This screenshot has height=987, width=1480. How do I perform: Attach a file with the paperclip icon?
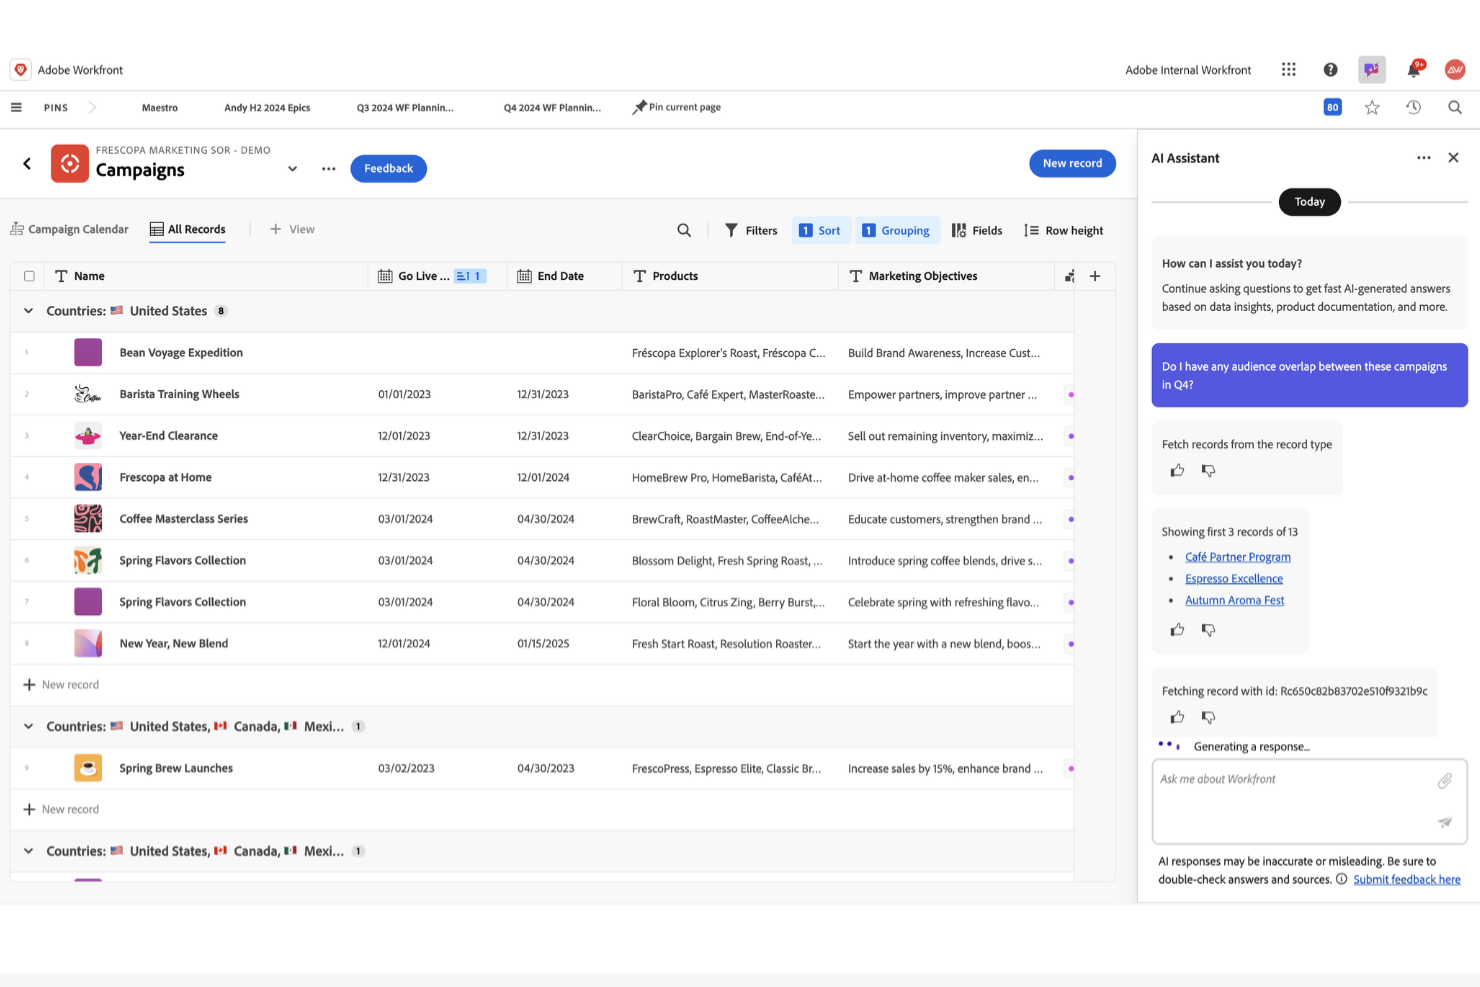pyautogui.click(x=1445, y=780)
